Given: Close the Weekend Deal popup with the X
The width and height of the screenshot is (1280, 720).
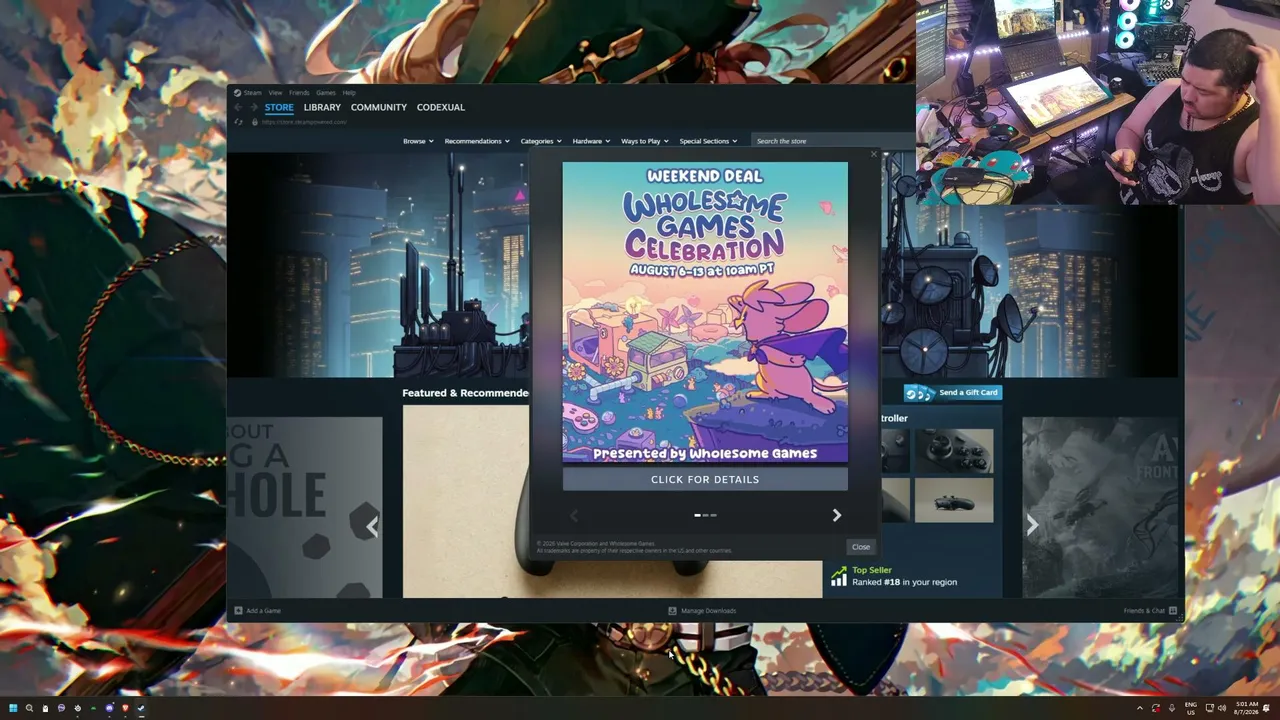Looking at the screenshot, I should click(x=873, y=154).
